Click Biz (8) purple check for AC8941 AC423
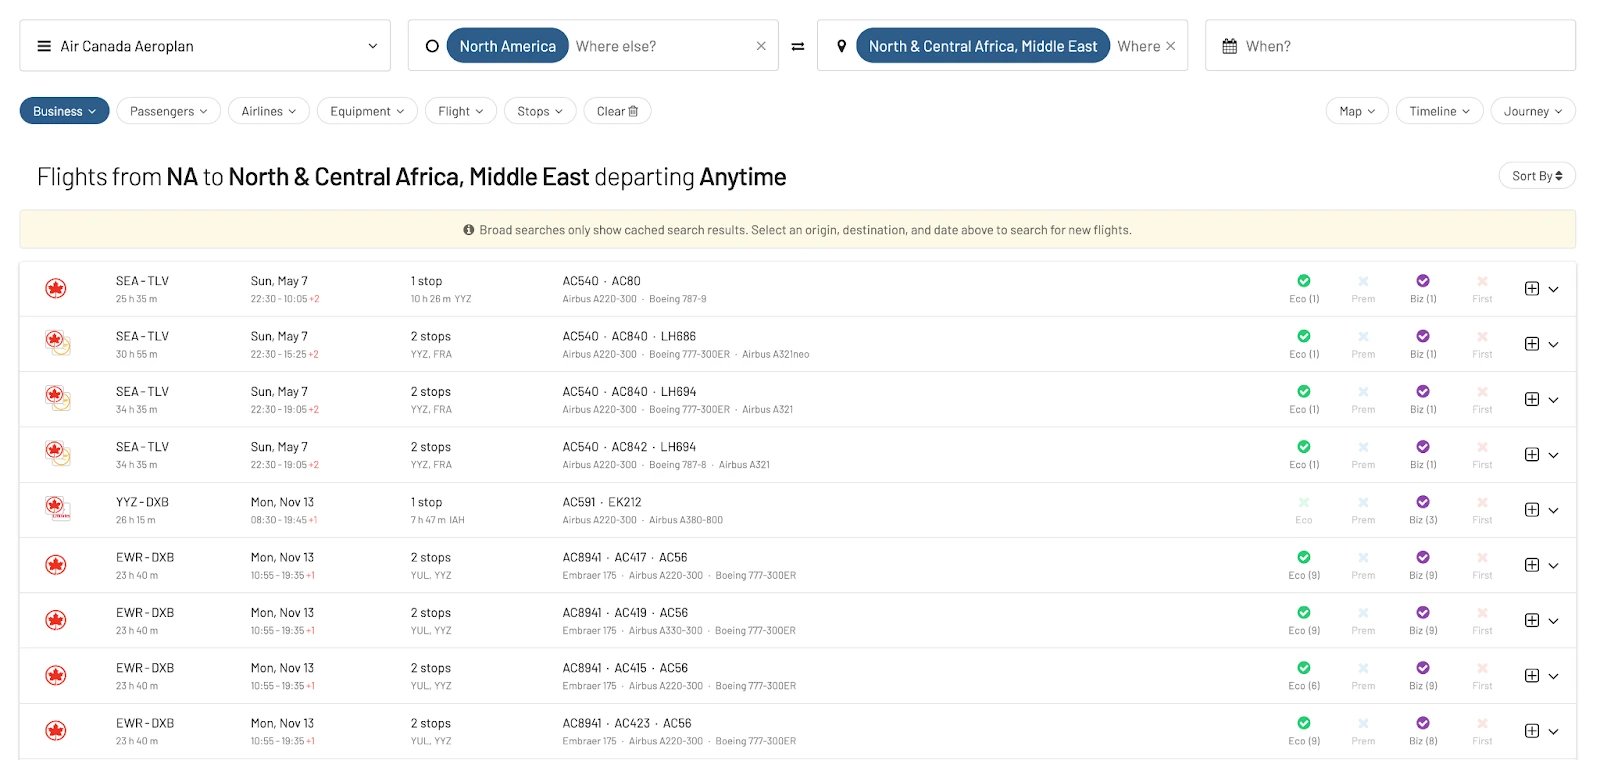 pyautogui.click(x=1423, y=723)
